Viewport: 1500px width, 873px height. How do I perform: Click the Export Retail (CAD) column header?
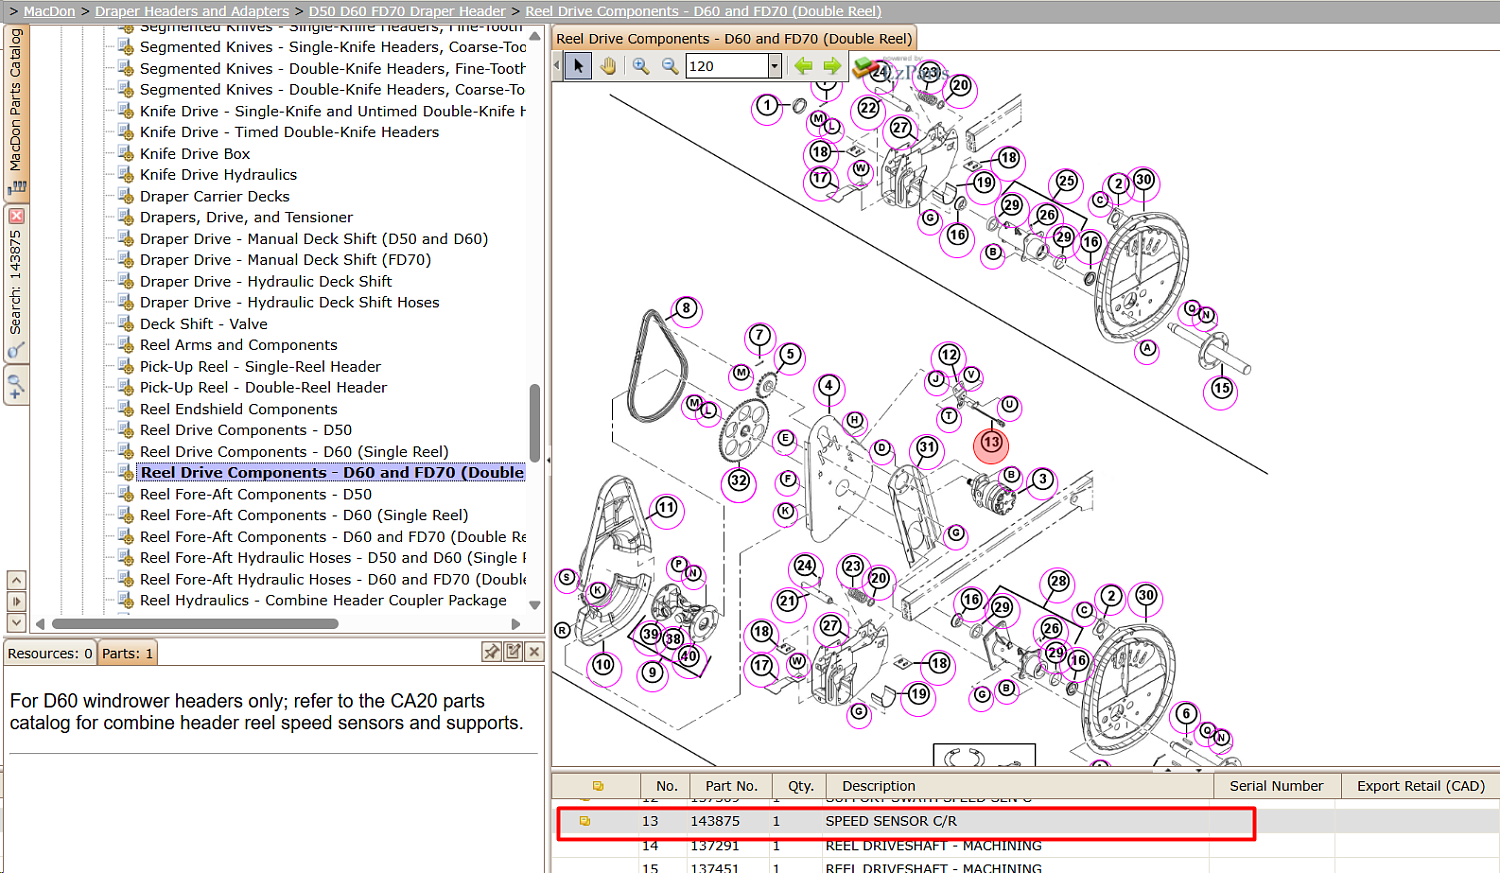point(1421,786)
